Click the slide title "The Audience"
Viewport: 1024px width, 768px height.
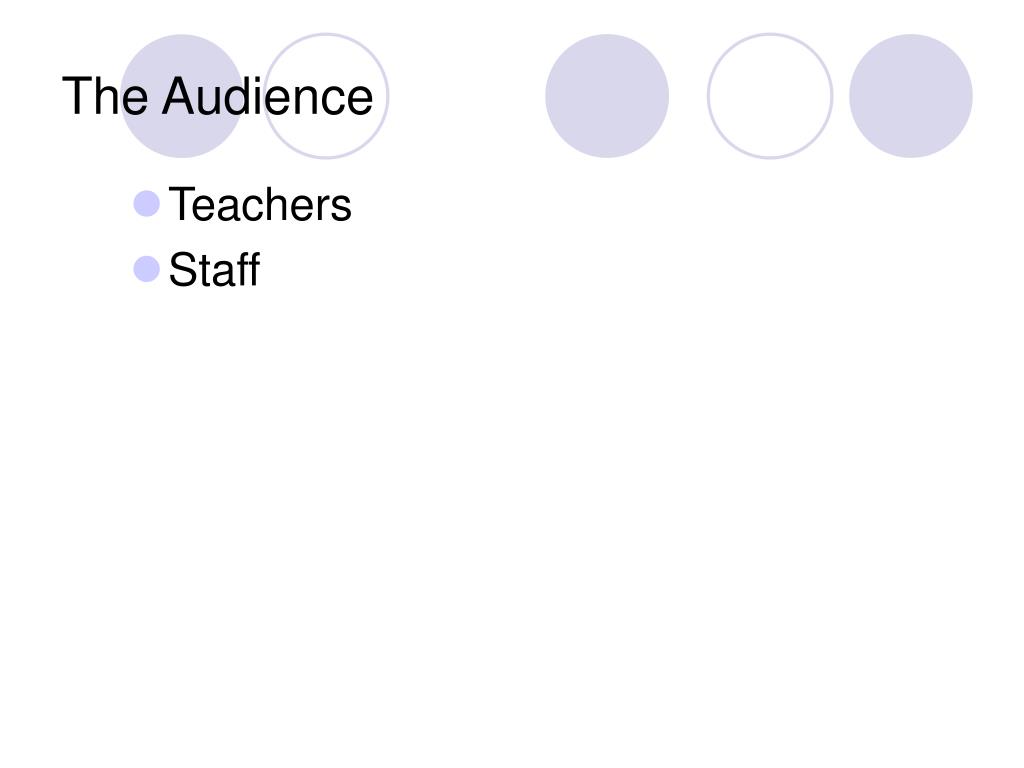coord(217,96)
